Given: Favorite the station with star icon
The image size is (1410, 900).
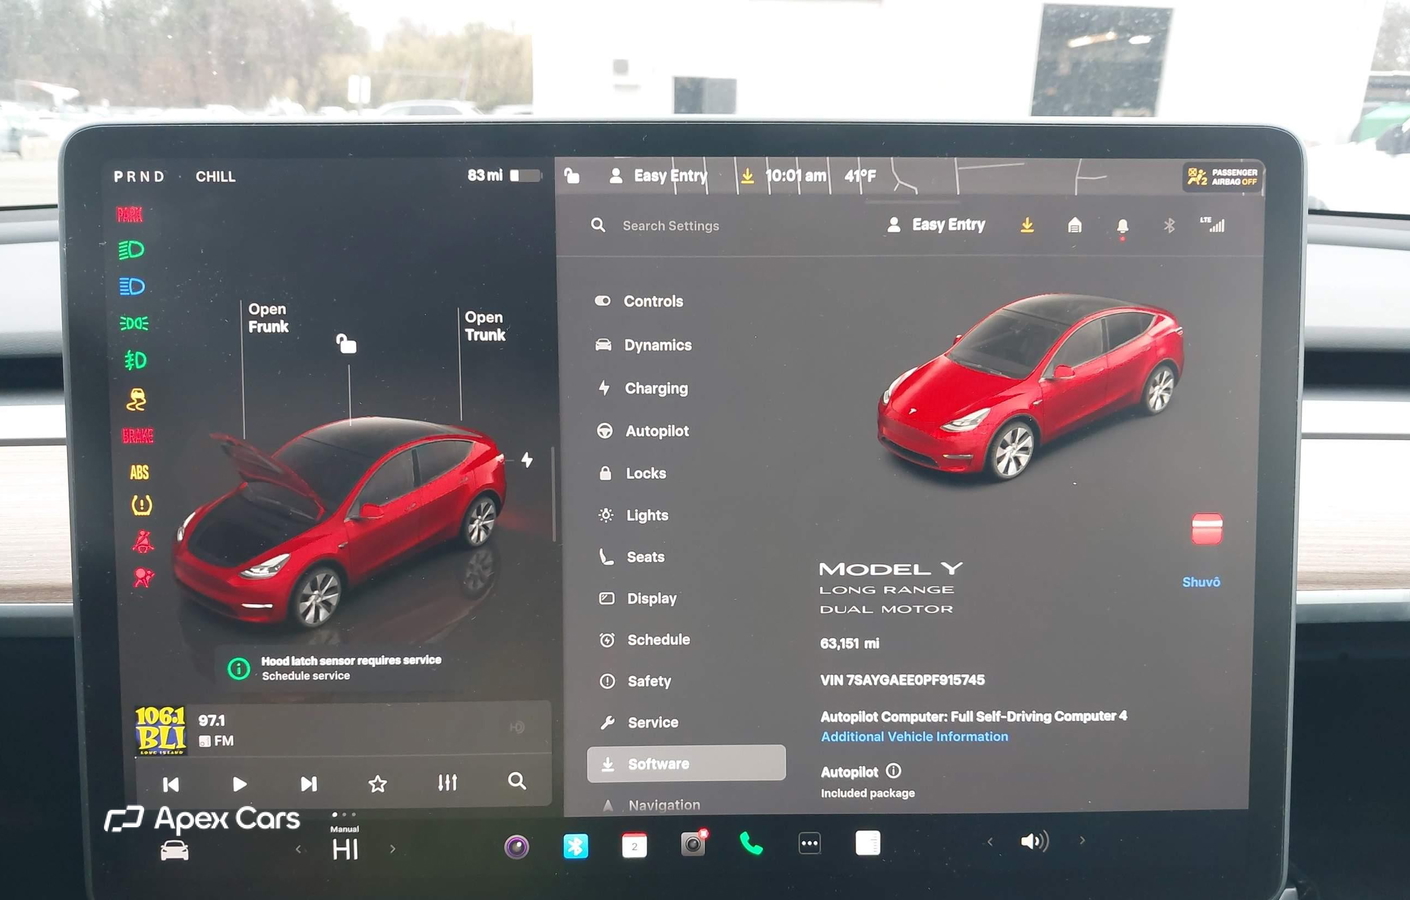Looking at the screenshot, I should (377, 784).
